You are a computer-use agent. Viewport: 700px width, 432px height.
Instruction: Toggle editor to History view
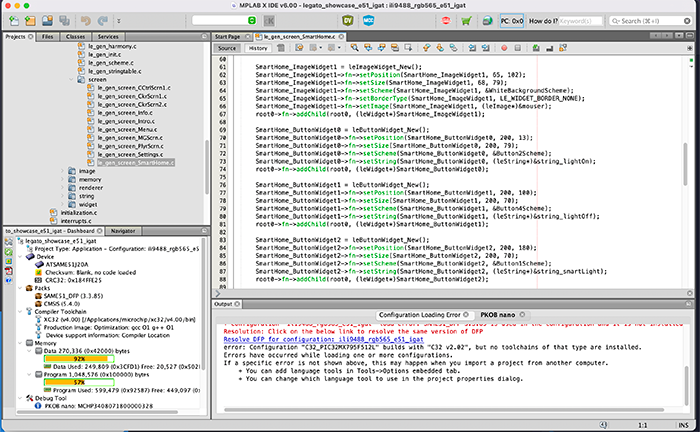pos(257,48)
